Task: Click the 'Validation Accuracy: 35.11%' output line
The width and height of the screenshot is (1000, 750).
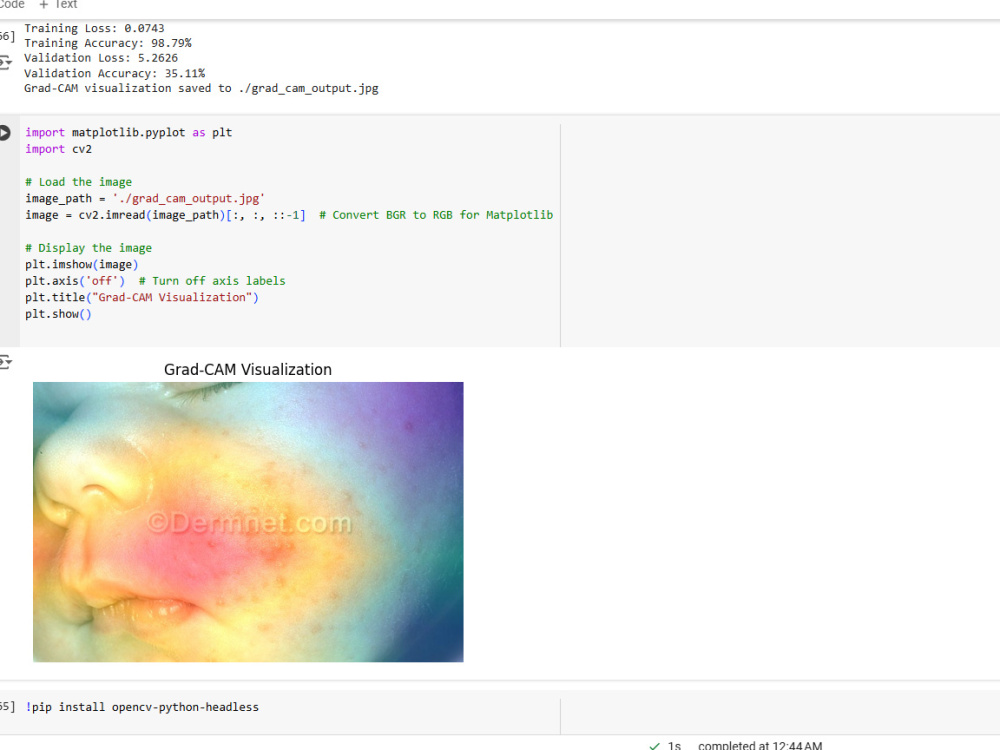Action: pyautogui.click(x=115, y=73)
